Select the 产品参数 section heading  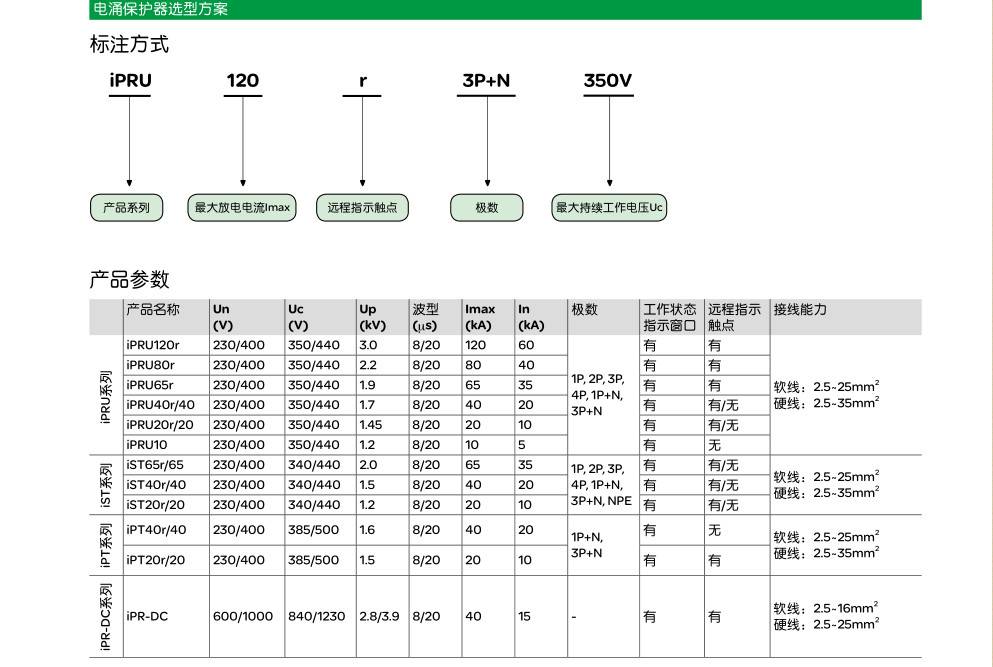(129, 279)
